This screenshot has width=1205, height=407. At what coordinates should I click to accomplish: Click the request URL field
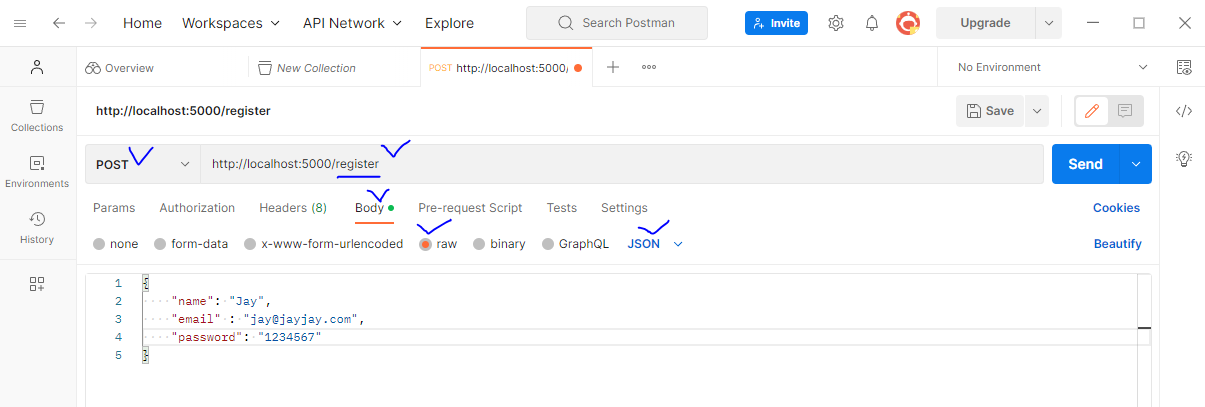(622, 164)
